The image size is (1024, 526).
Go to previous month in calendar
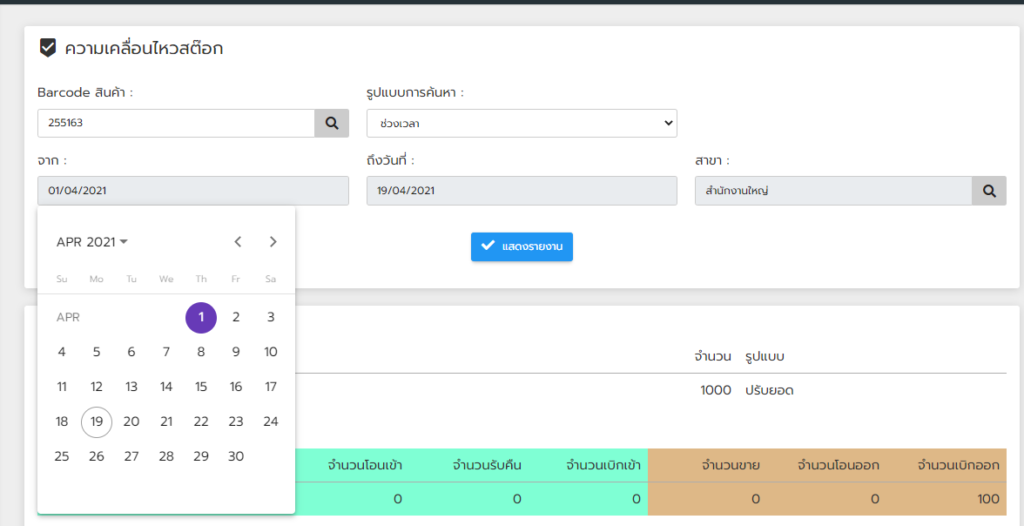click(x=238, y=242)
